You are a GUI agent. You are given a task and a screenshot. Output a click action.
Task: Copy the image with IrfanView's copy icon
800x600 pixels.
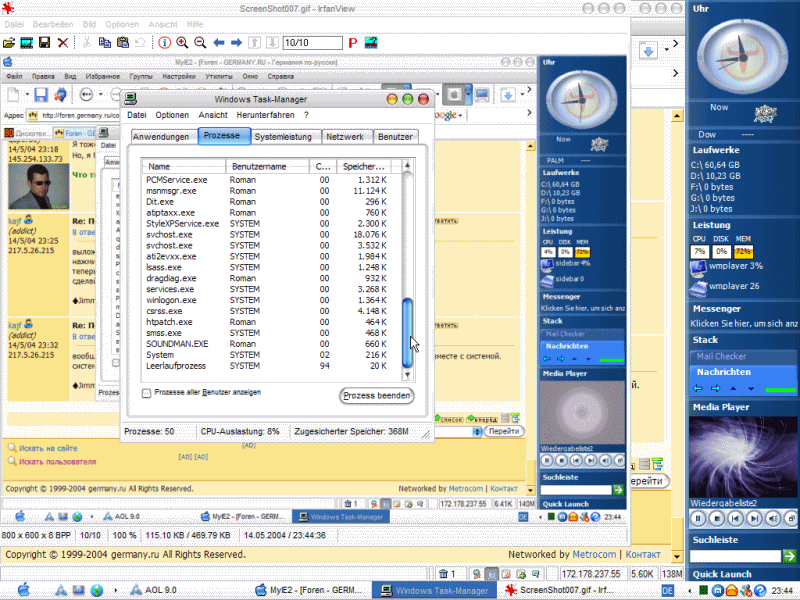coord(105,43)
